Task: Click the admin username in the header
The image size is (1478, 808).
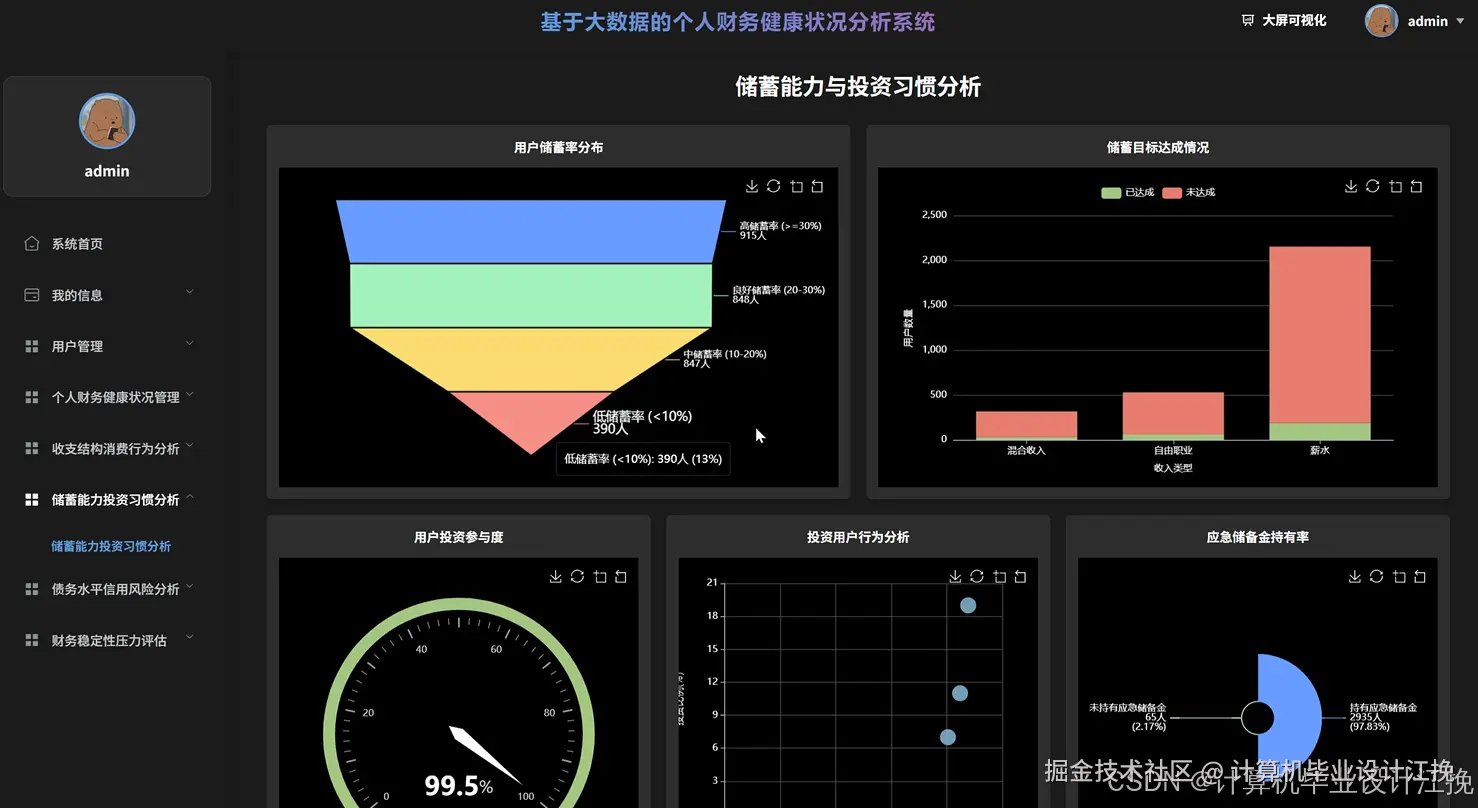Action: pyautogui.click(x=1427, y=21)
